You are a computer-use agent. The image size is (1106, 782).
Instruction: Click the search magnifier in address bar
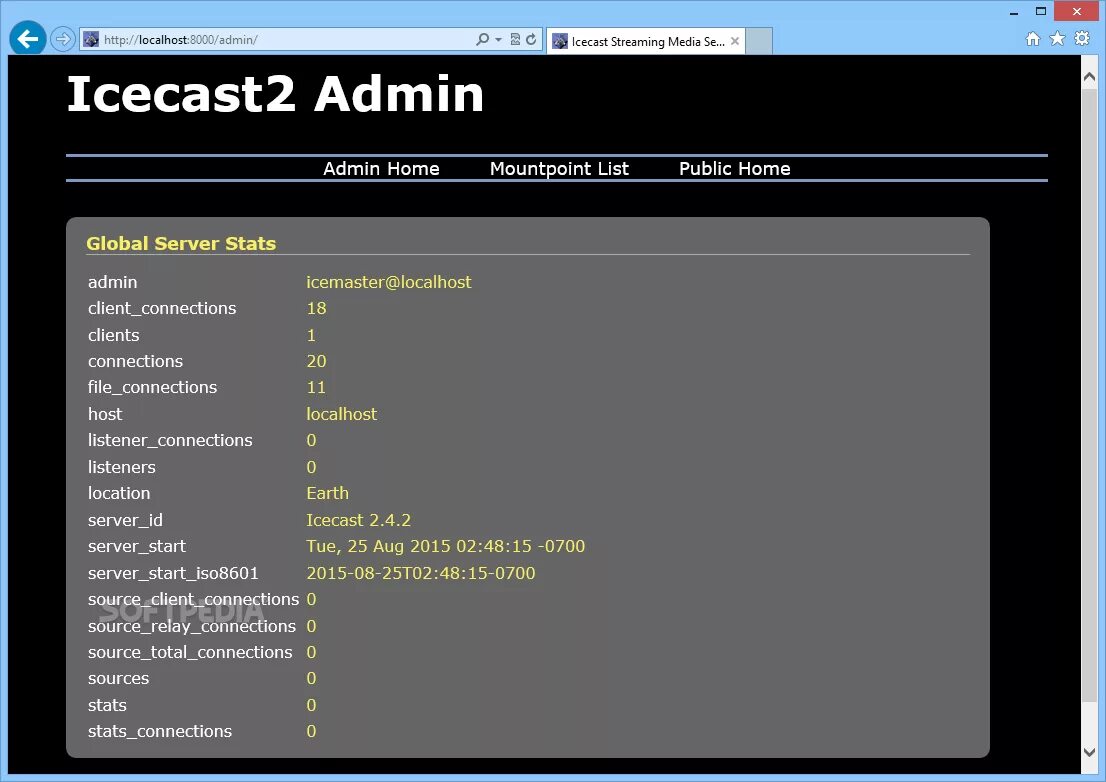[x=482, y=39]
